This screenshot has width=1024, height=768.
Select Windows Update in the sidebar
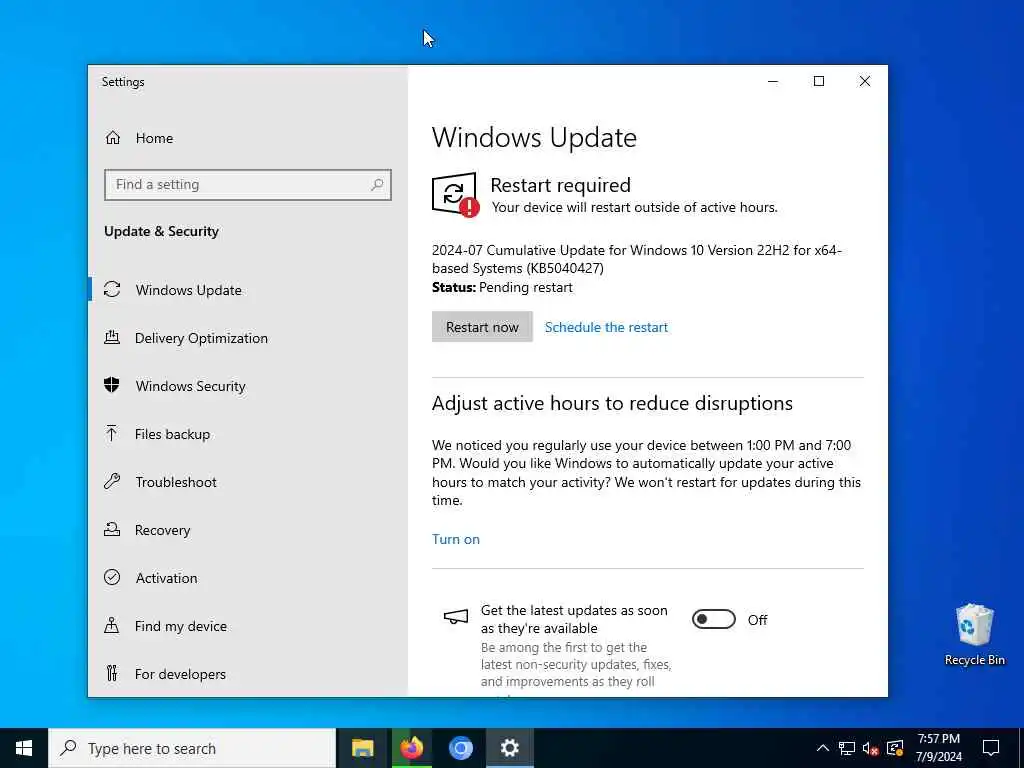coord(248,289)
